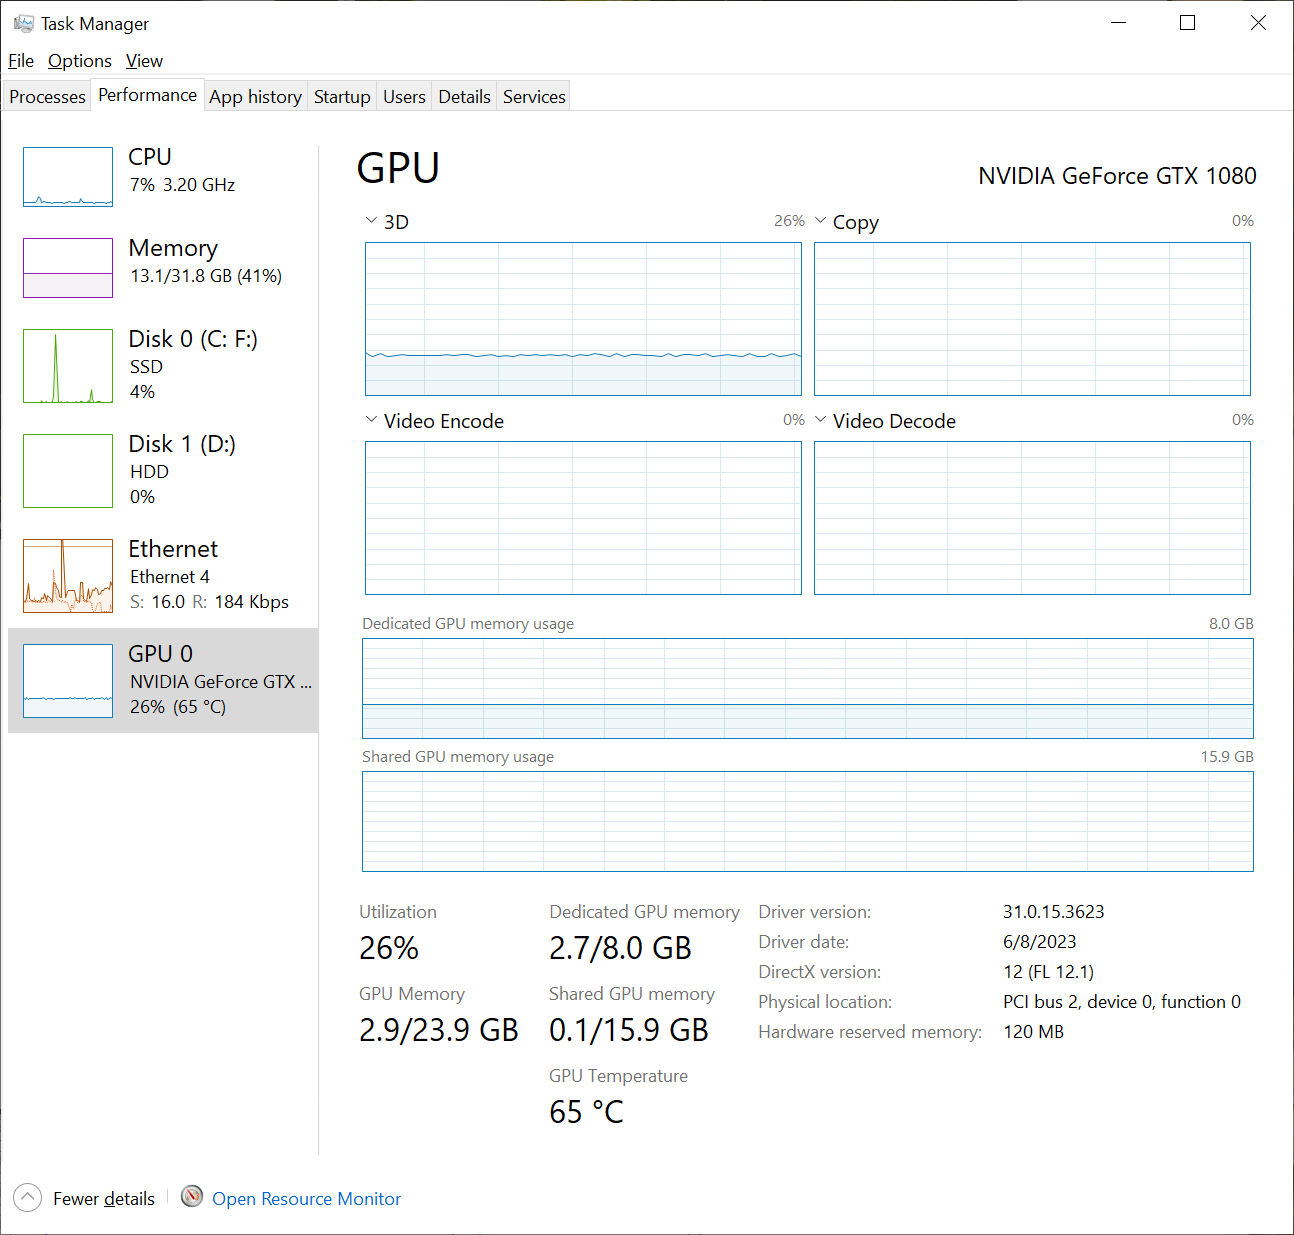The width and height of the screenshot is (1294, 1235).
Task: Select the Performance tab
Action: tap(148, 95)
